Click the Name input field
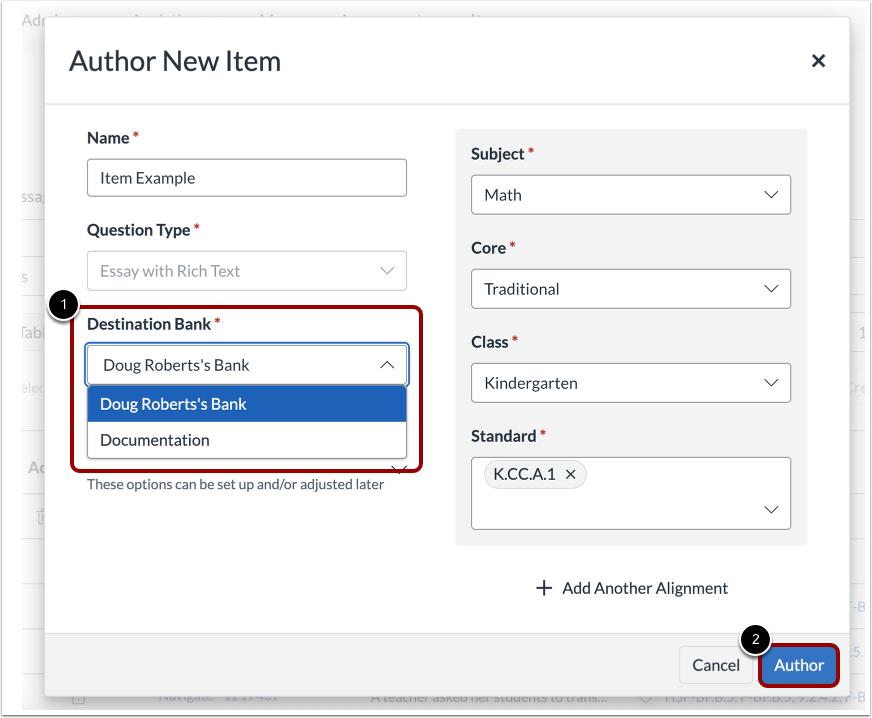This screenshot has width=872, height=718. point(246,178)
